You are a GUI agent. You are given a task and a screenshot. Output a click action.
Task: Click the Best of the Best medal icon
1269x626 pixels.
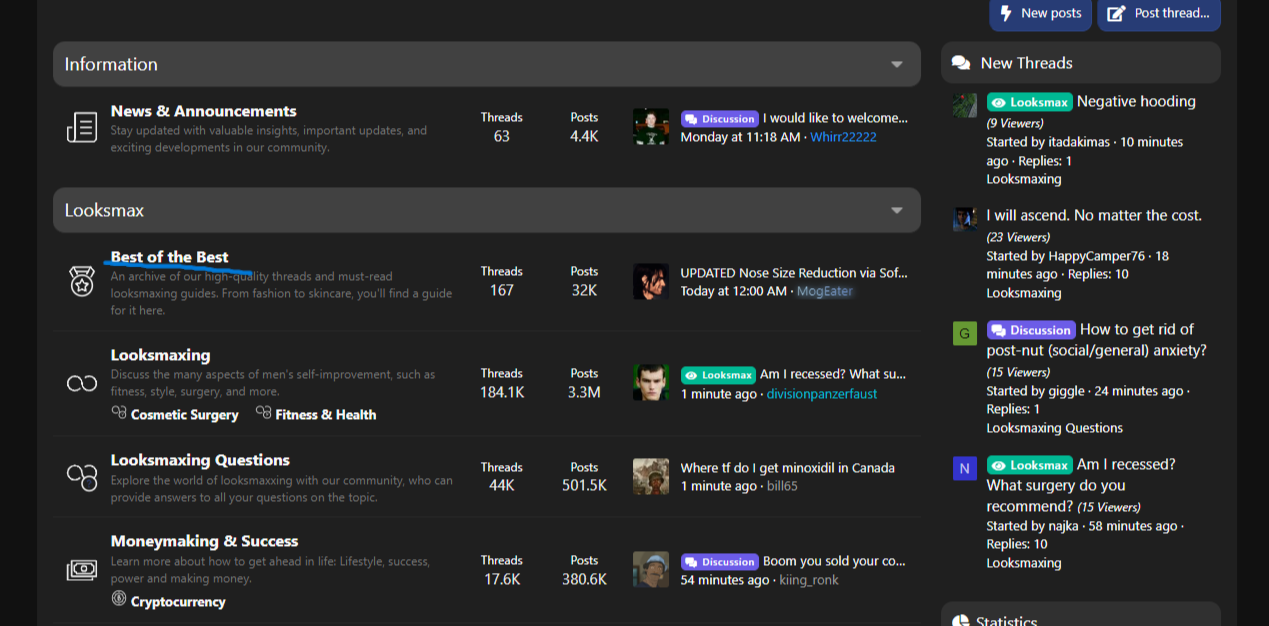point(82,281)
